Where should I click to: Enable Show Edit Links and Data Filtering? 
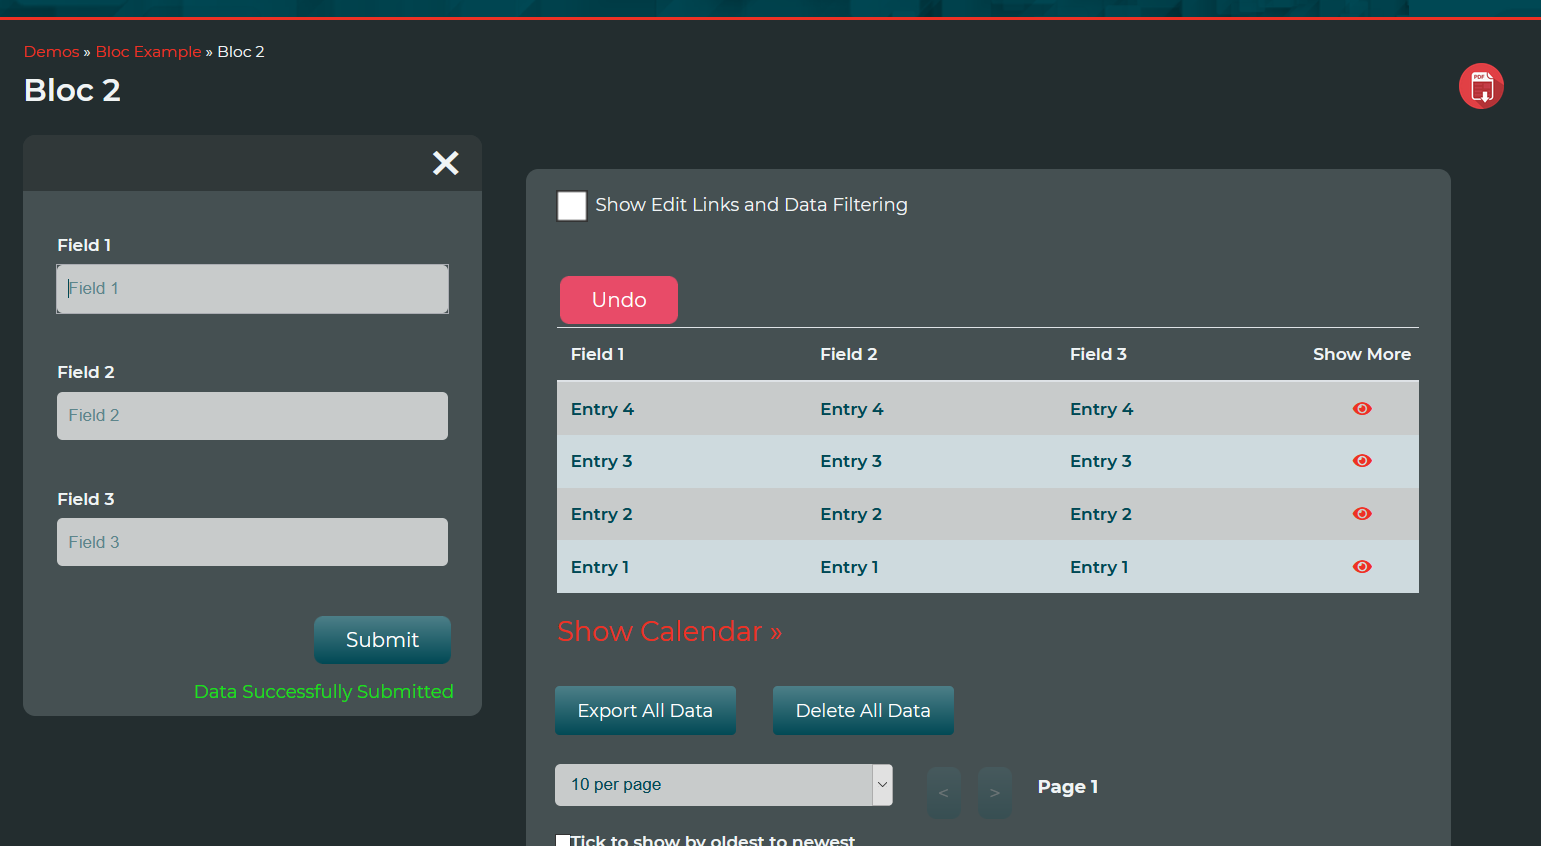pyautogui.click(x=572, y=206)
